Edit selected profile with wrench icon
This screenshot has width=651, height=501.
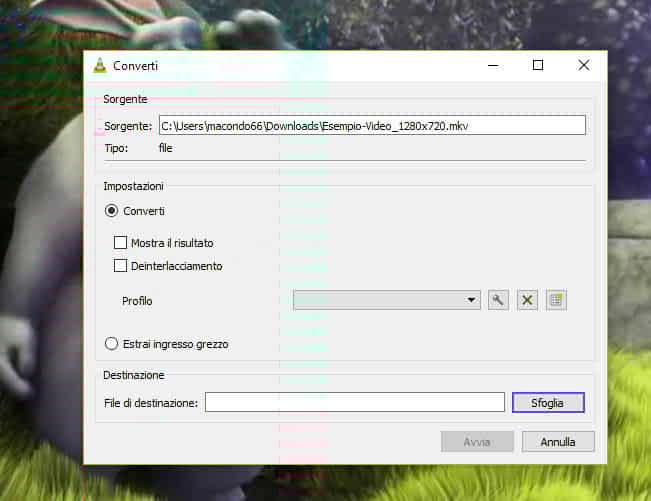(x=498, y=300)
